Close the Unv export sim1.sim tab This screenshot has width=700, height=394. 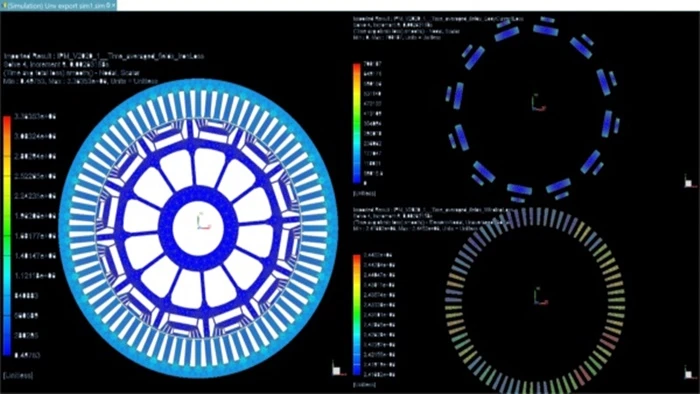[113, 5]
